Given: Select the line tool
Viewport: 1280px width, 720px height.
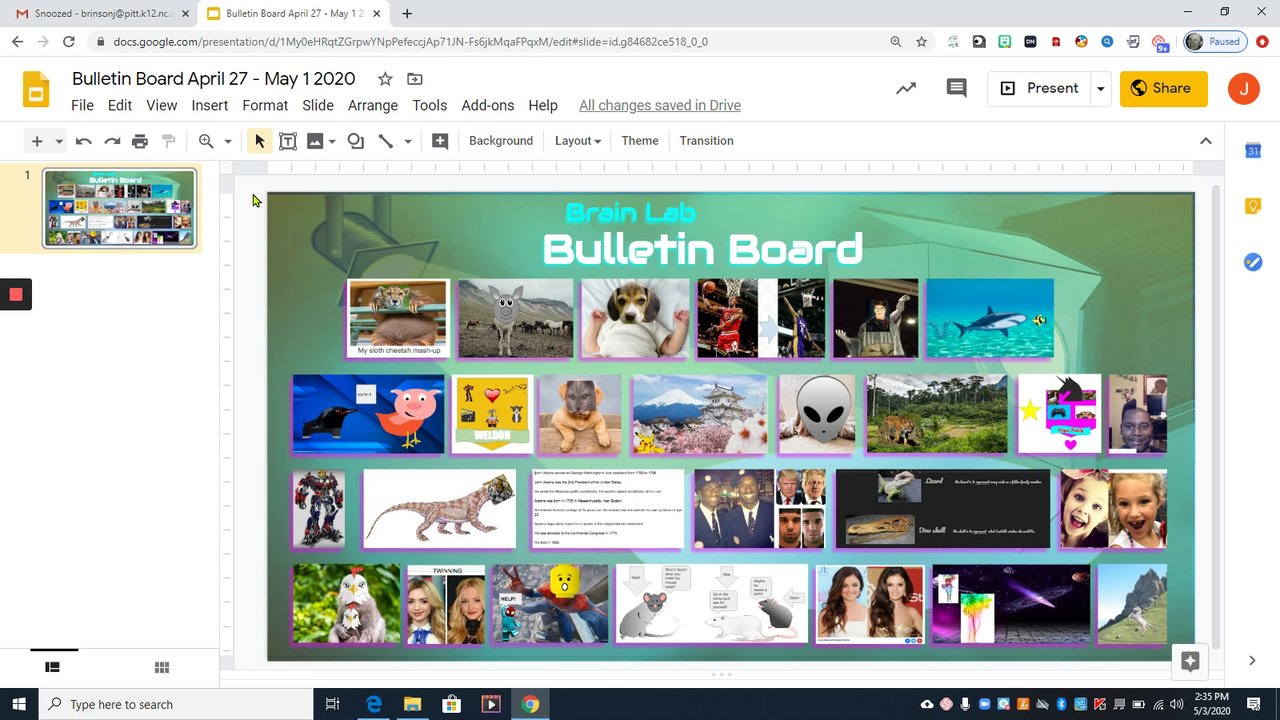Looking at the screenshot, I should pos(386,141).
